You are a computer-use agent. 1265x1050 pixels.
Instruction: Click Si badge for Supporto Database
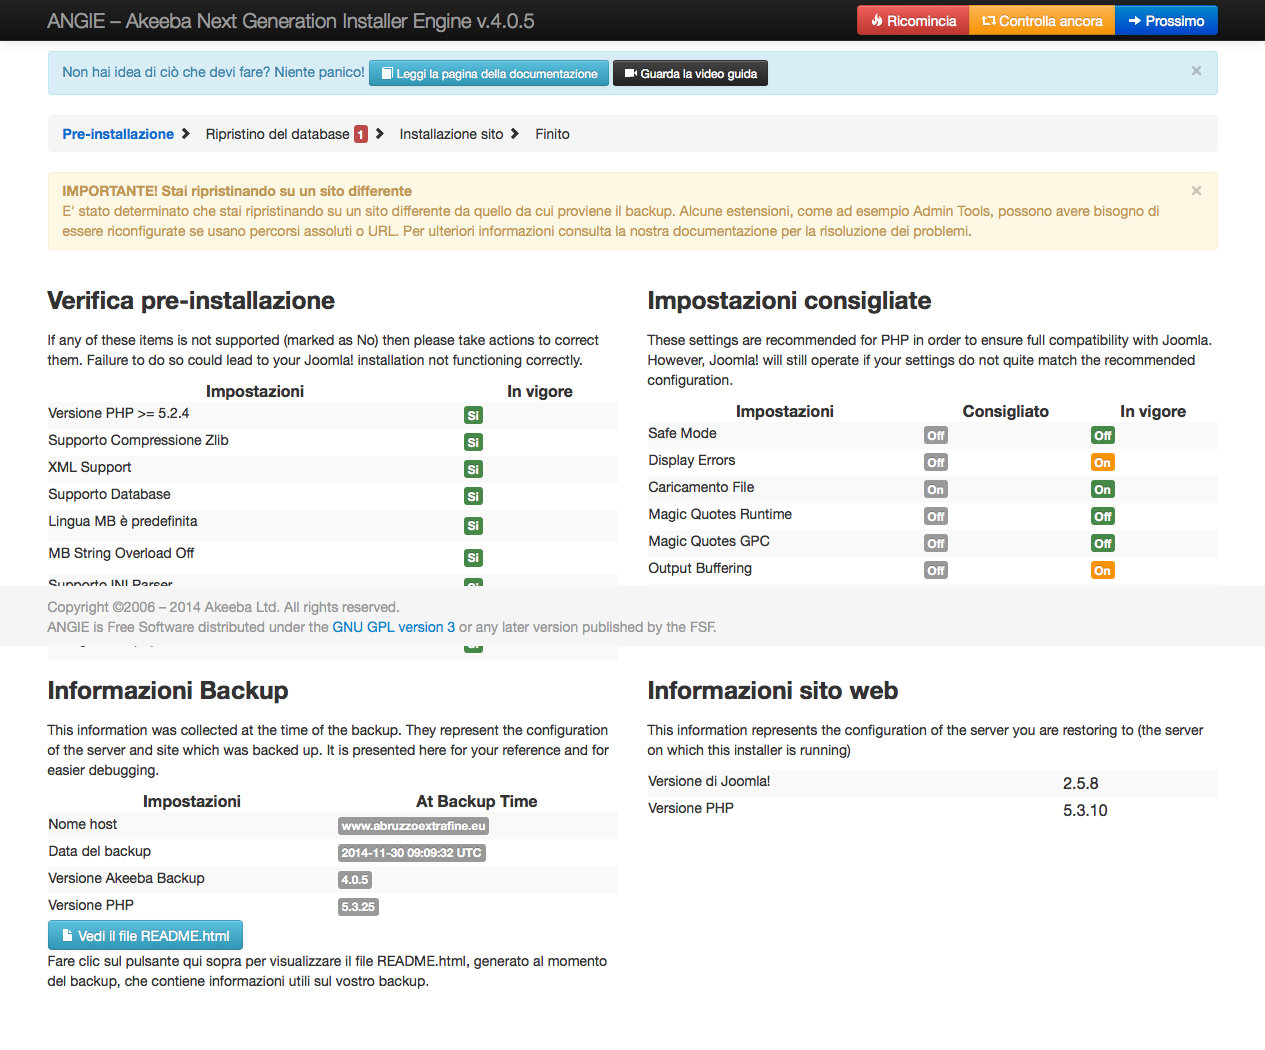coord(473,496)
